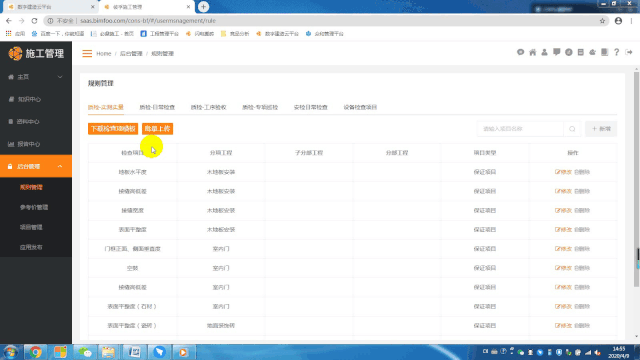The height and width of the screenshot is (360, 640).
Task: Switch to 质检-专项巡检 tab
Action: tap(260, 107)
